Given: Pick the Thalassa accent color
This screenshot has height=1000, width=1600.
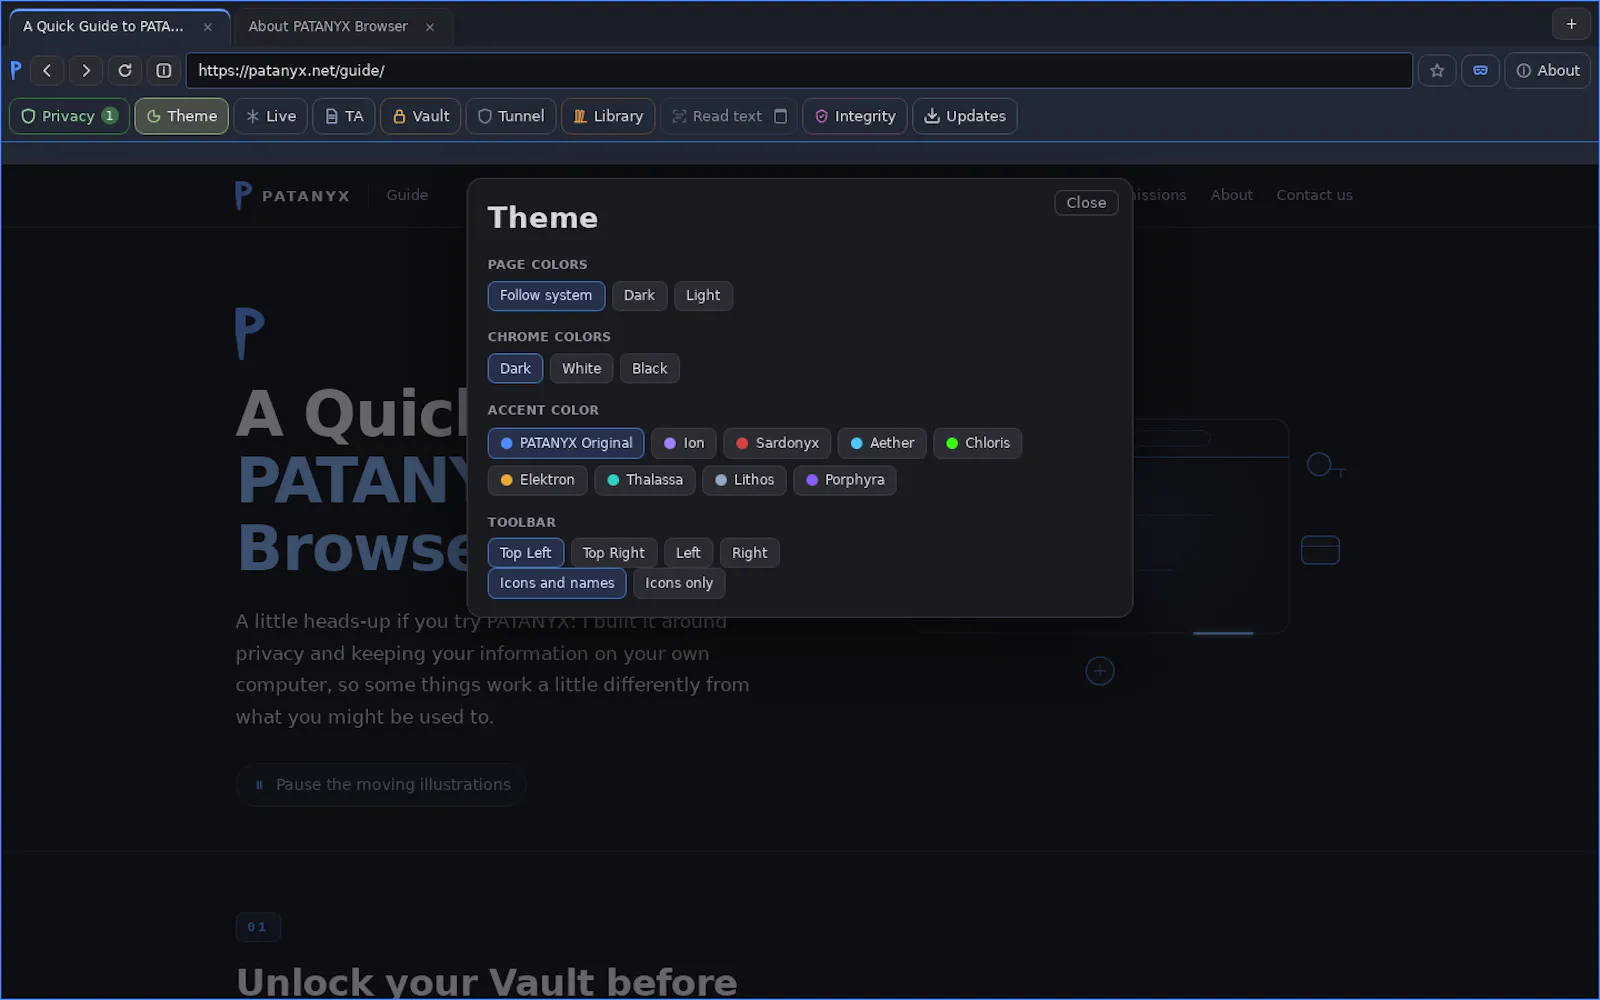Looking at the screenshot, I should (645, 480).
